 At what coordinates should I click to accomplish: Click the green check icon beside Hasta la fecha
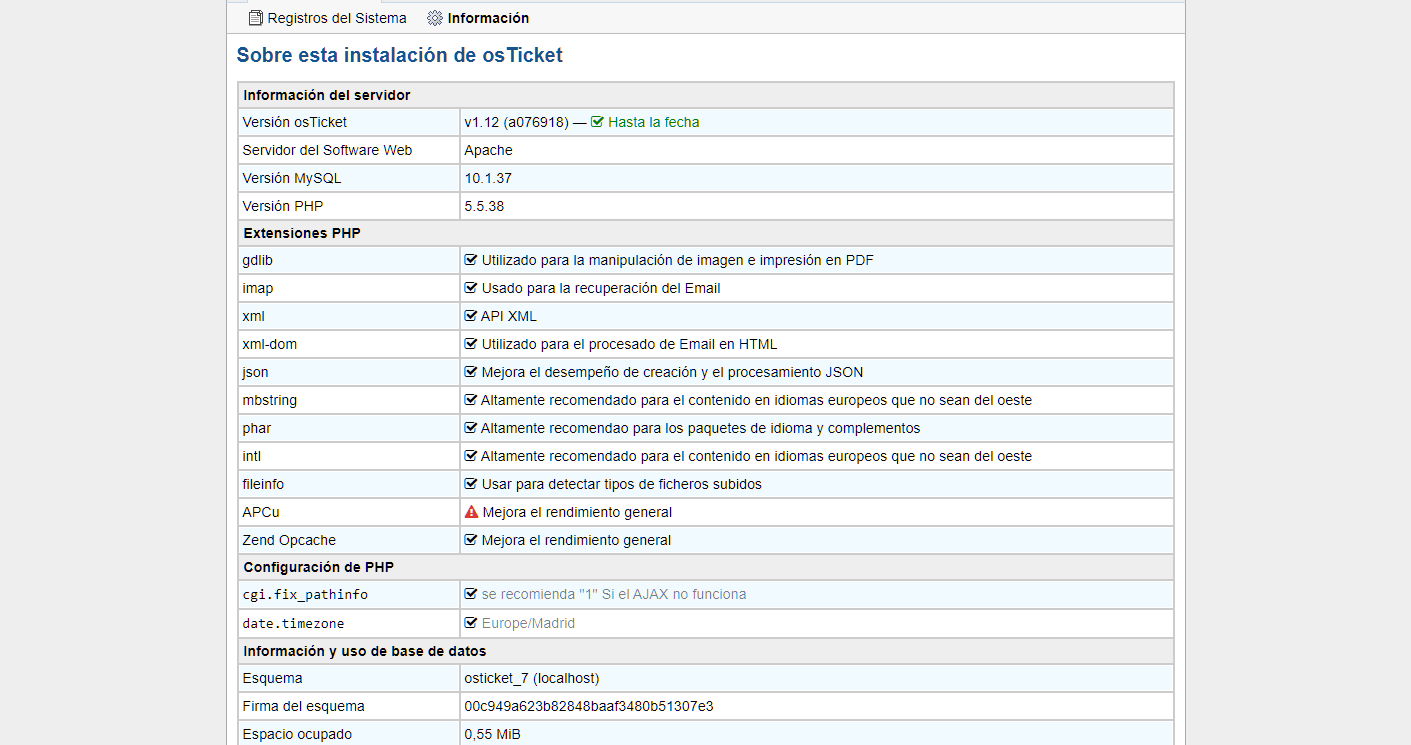(597, 122)
